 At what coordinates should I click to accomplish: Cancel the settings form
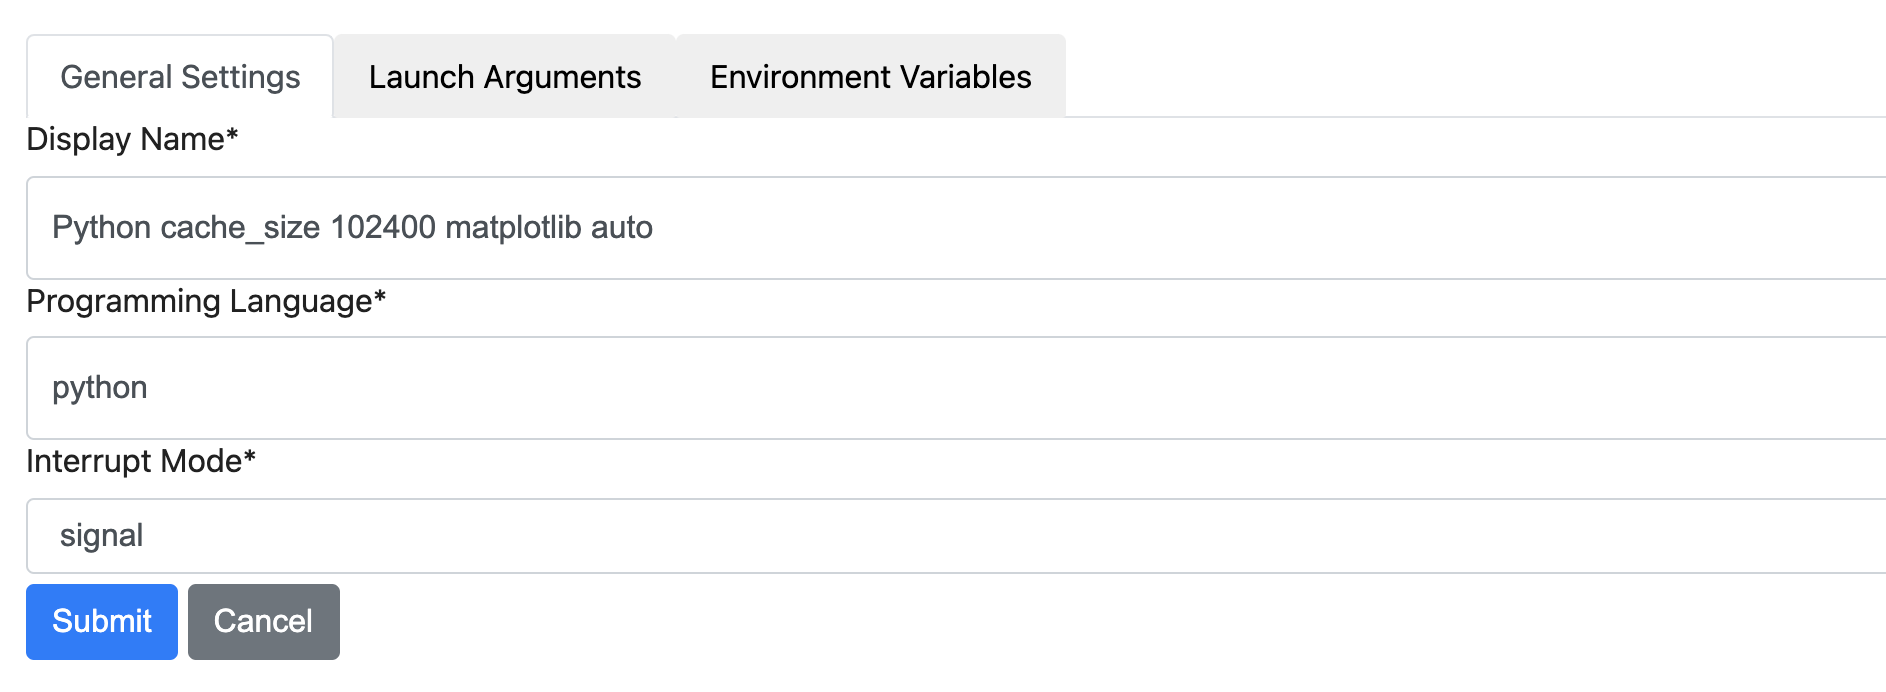tap(263, 621)
